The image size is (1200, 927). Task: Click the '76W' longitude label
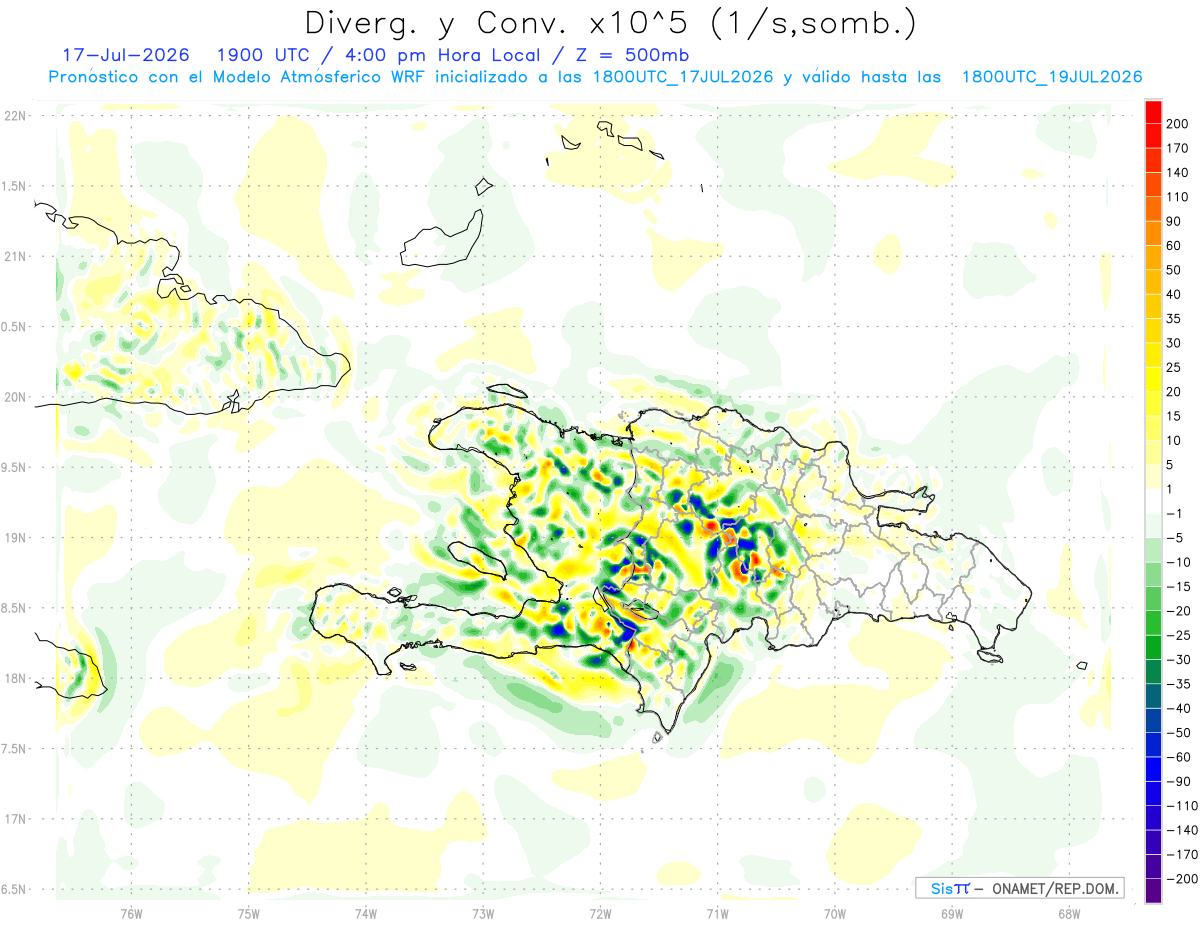pyautogui.click(x=131, y=913)
